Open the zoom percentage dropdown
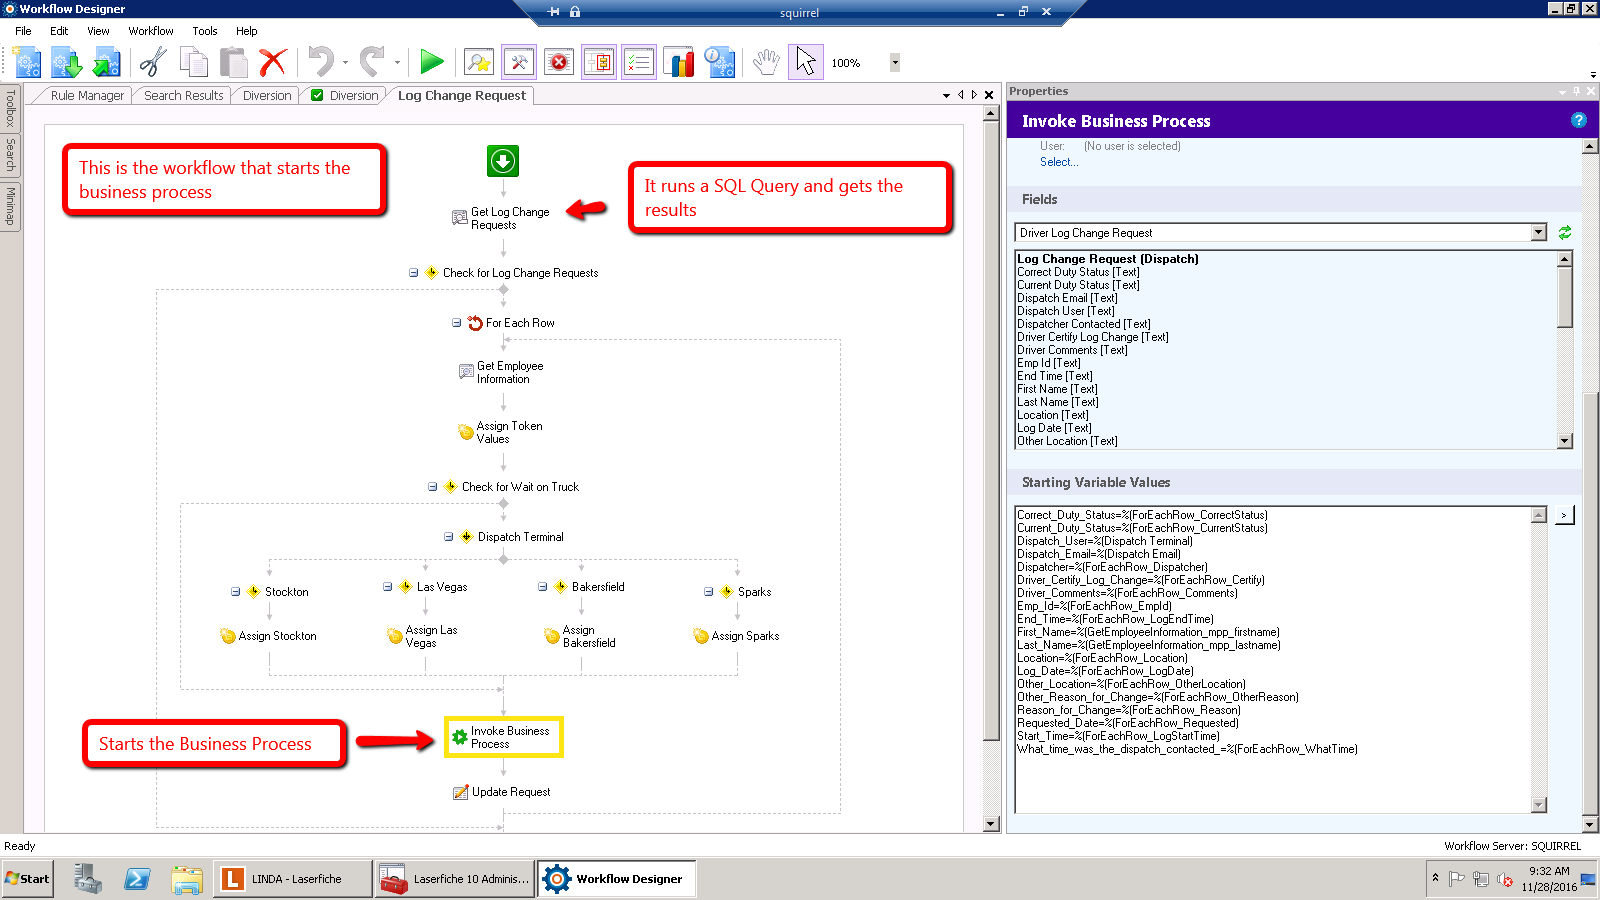This screenshot has width=1600, height=900. pyautogui.click(x=895, y=62)
